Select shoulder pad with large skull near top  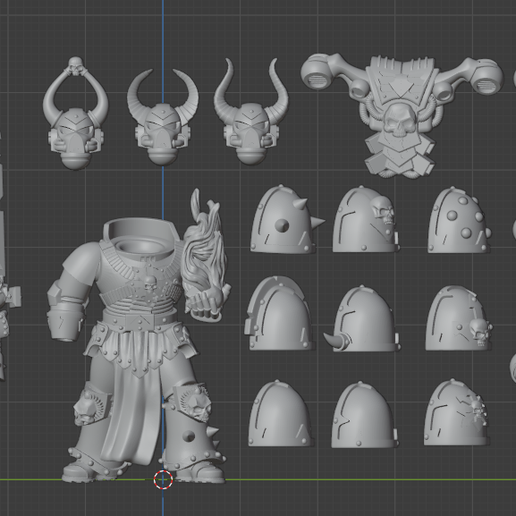[x=366, y=220]
